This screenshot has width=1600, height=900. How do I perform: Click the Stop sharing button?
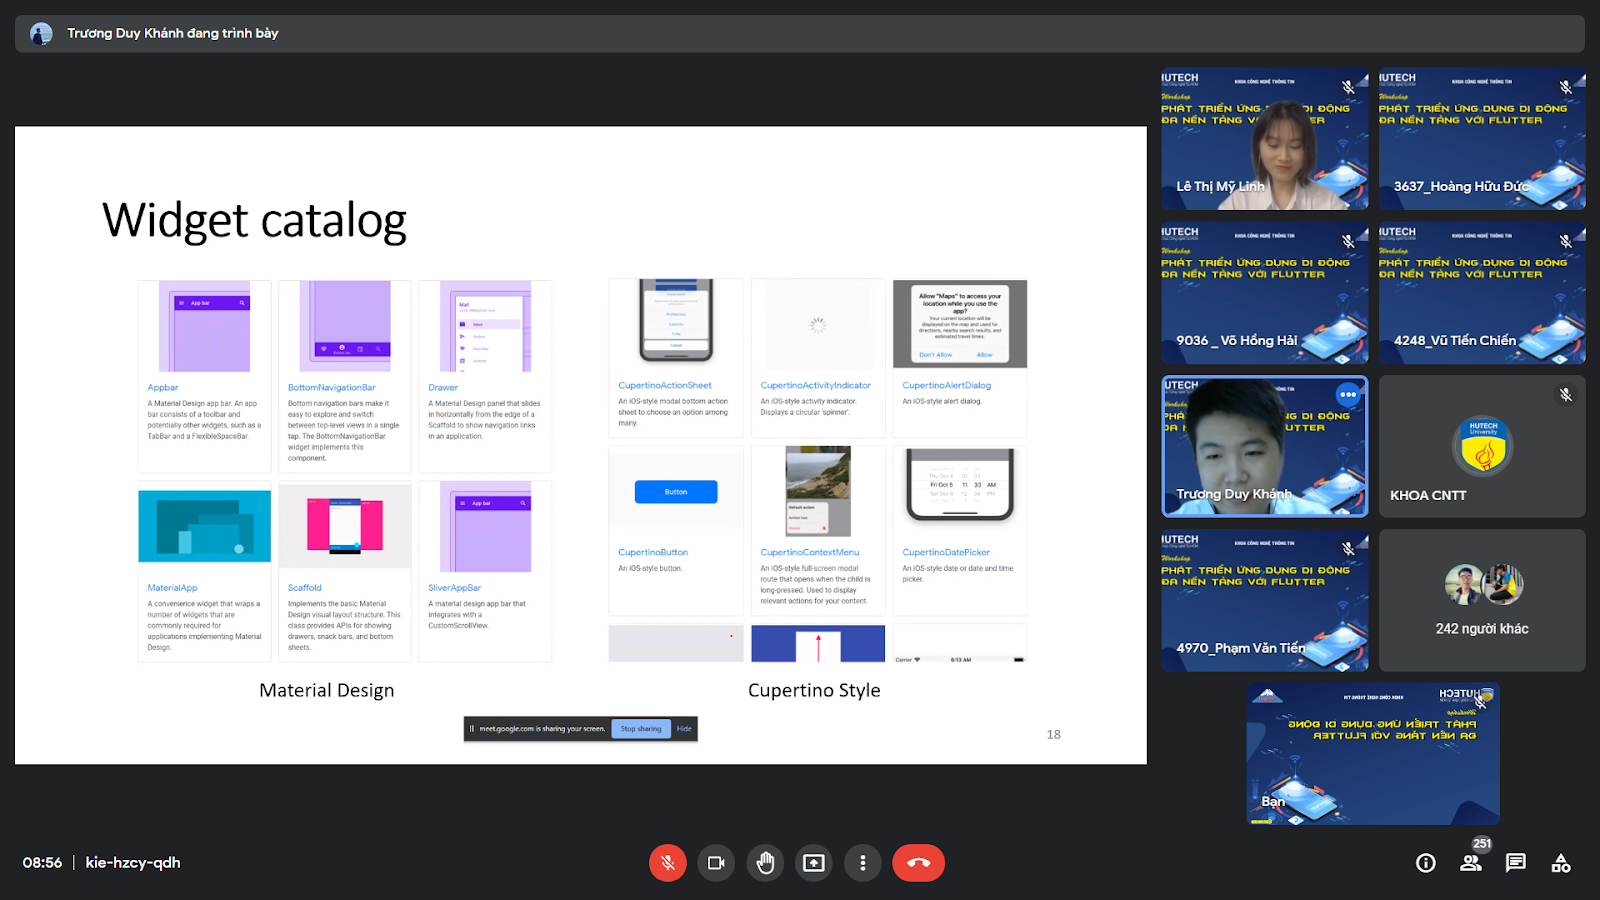pos(640,729)
